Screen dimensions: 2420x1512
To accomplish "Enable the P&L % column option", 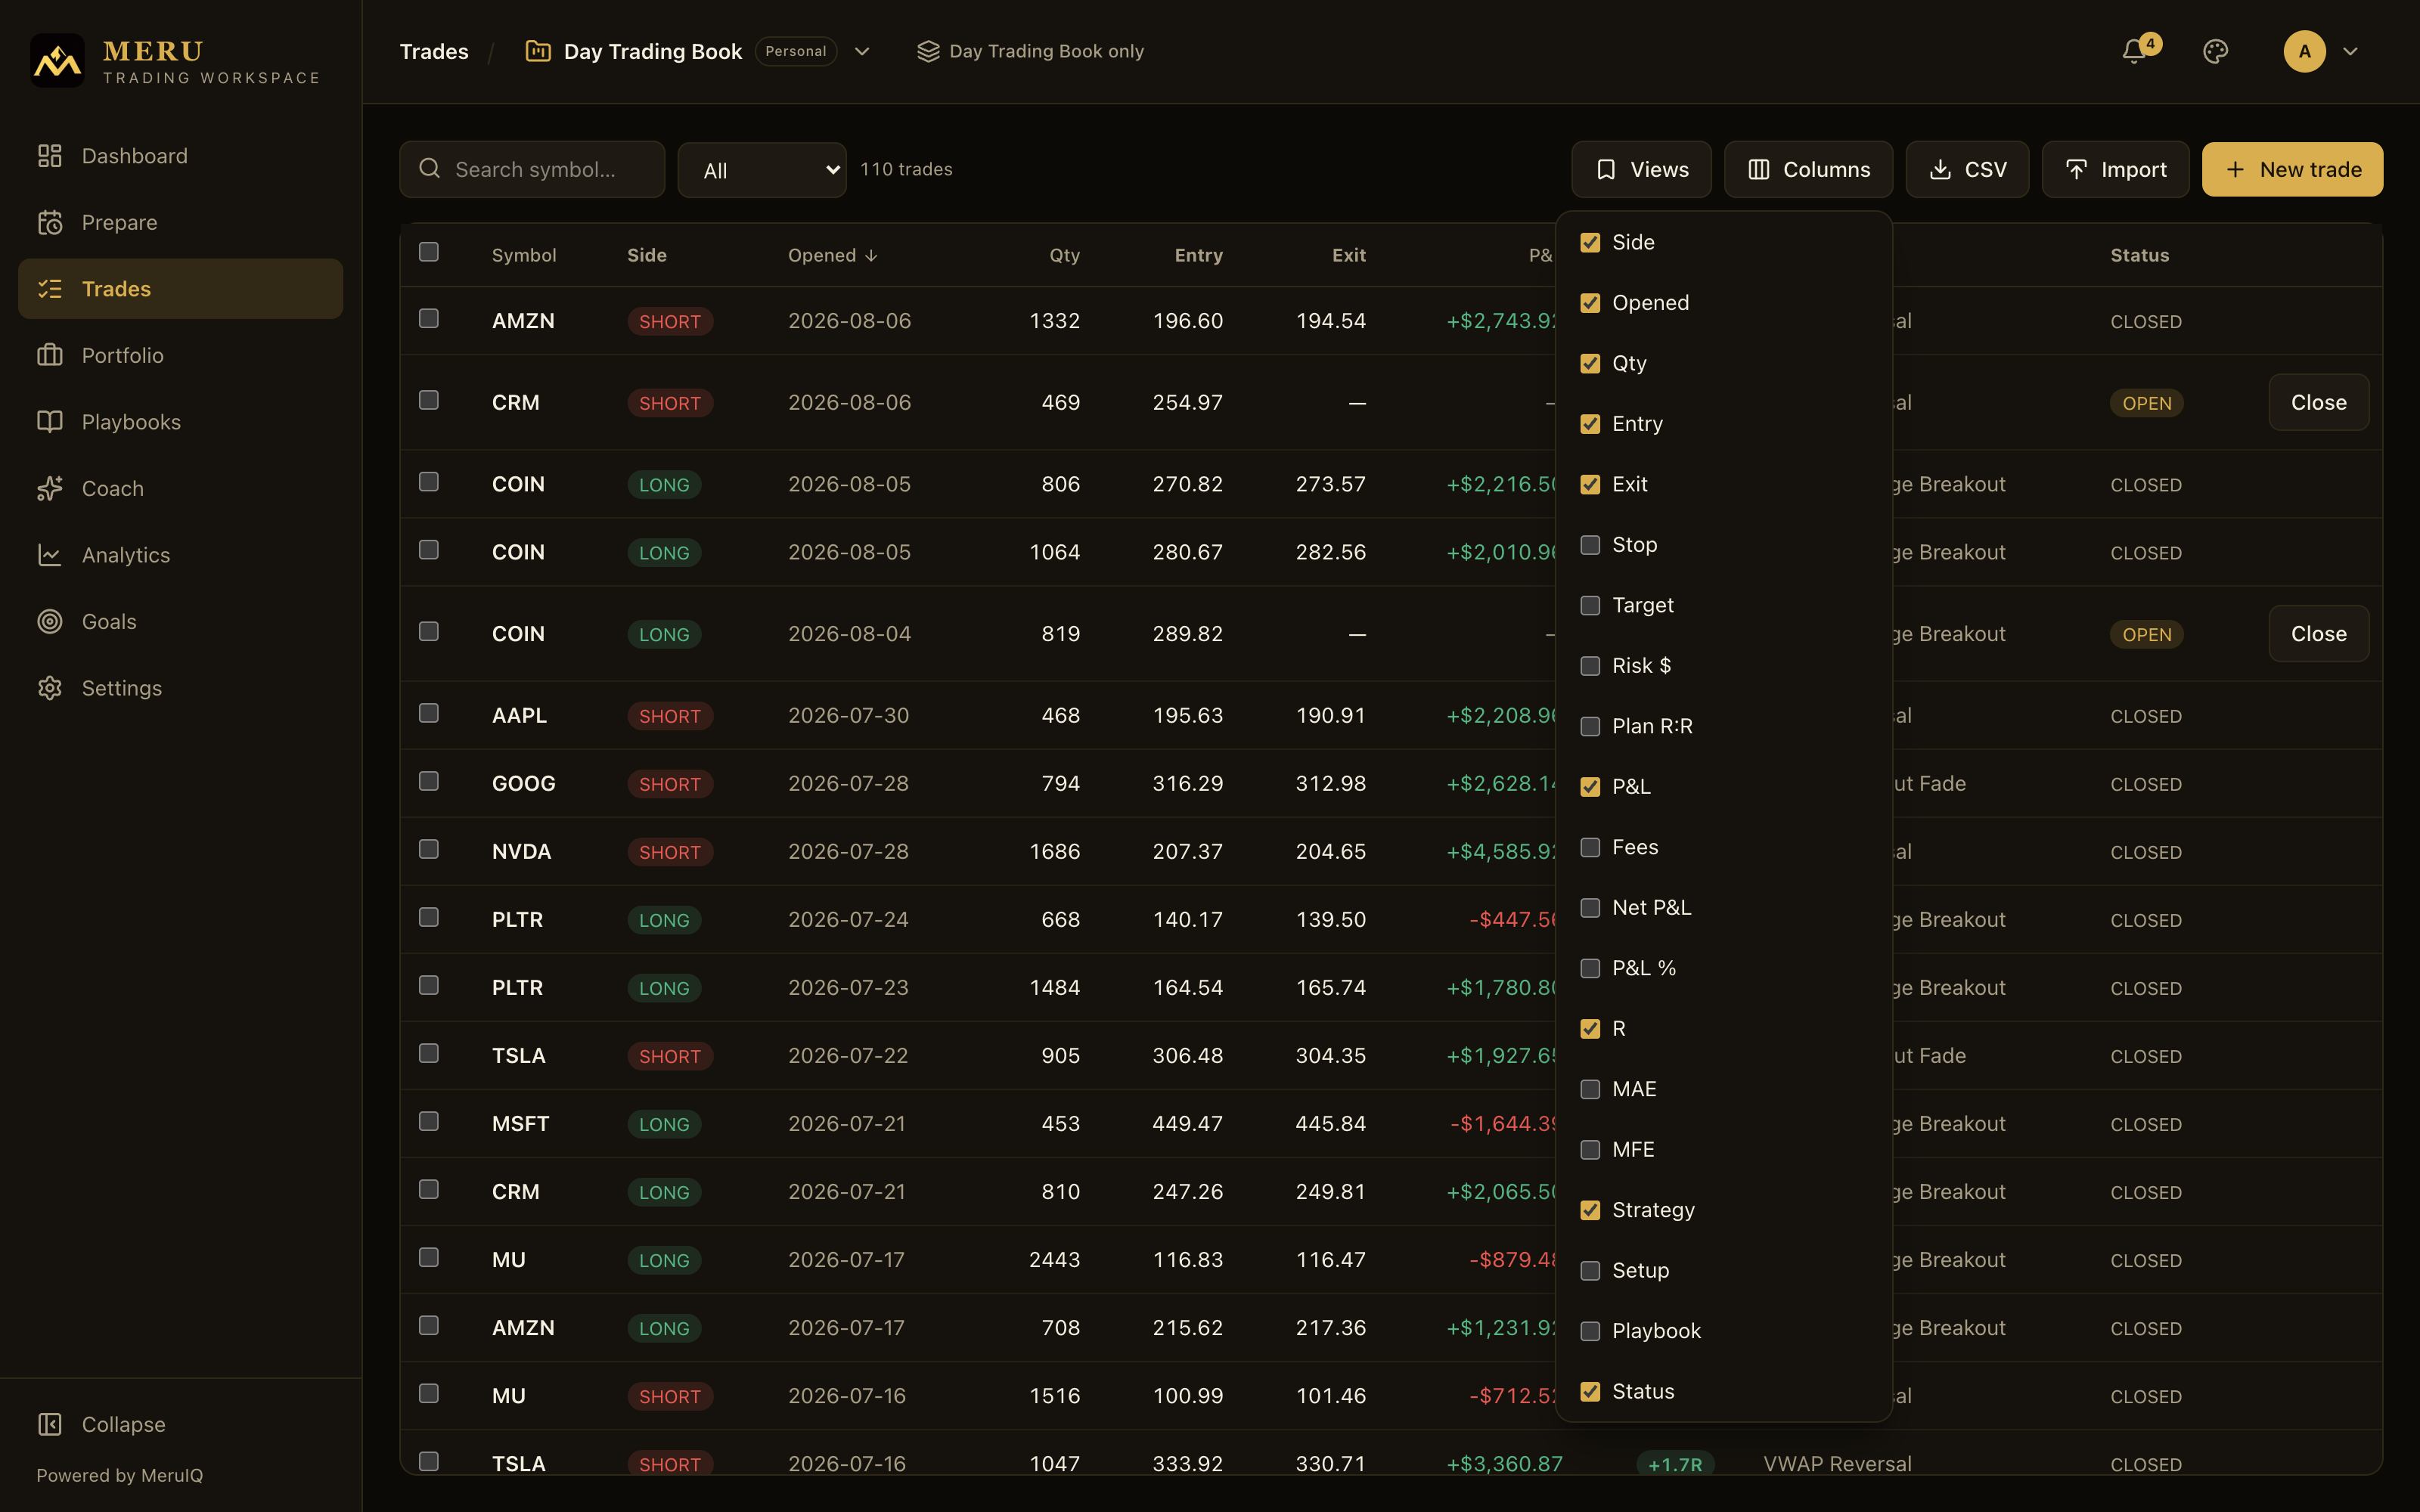I will tap(1590, 969).
